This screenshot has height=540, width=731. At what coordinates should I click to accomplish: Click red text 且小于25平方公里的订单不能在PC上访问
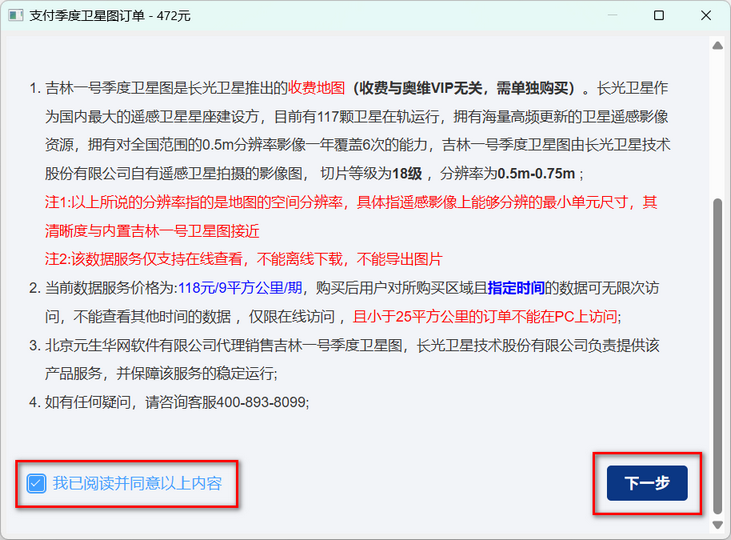485,317
